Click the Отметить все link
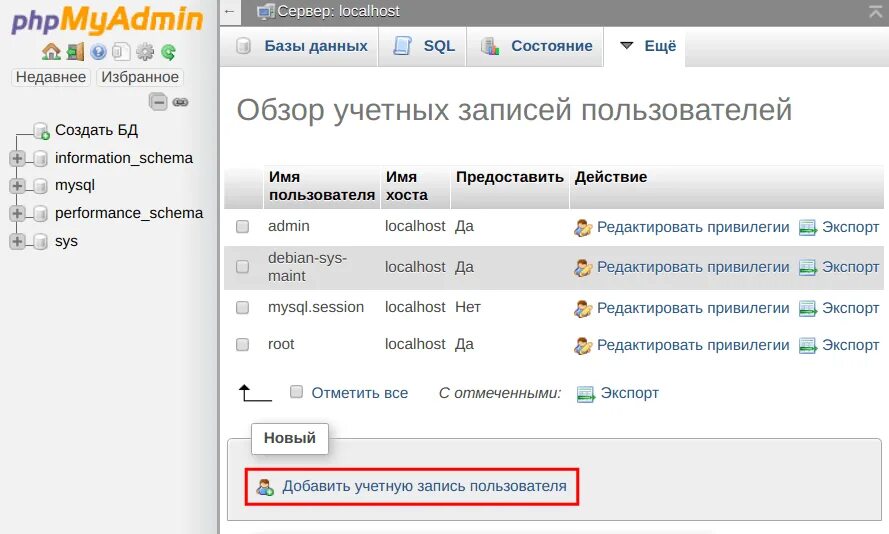889x534 pixels. point(359,393)
